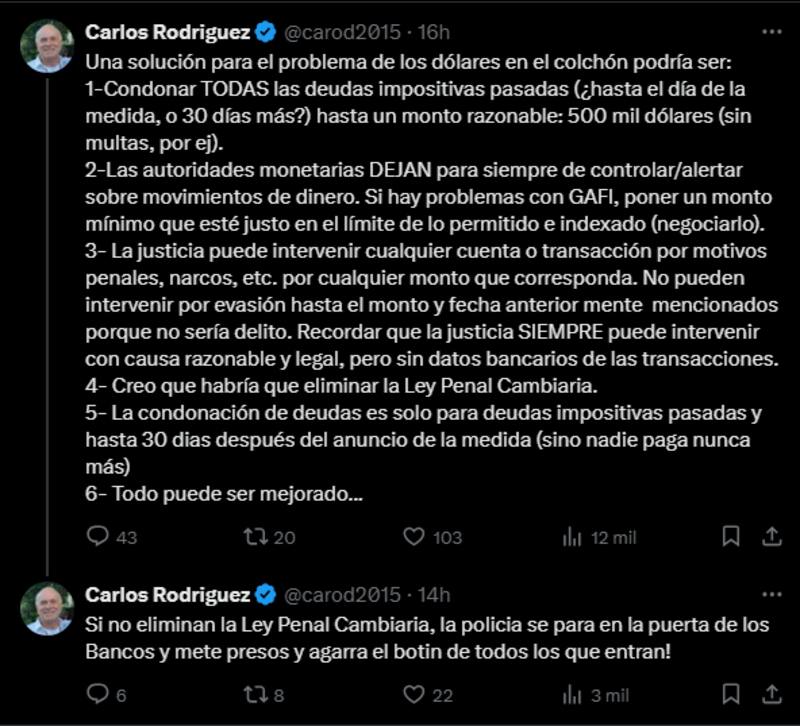Bookmark the first tweet about dólares
The image size is (800, 726).
click(731, 537)
